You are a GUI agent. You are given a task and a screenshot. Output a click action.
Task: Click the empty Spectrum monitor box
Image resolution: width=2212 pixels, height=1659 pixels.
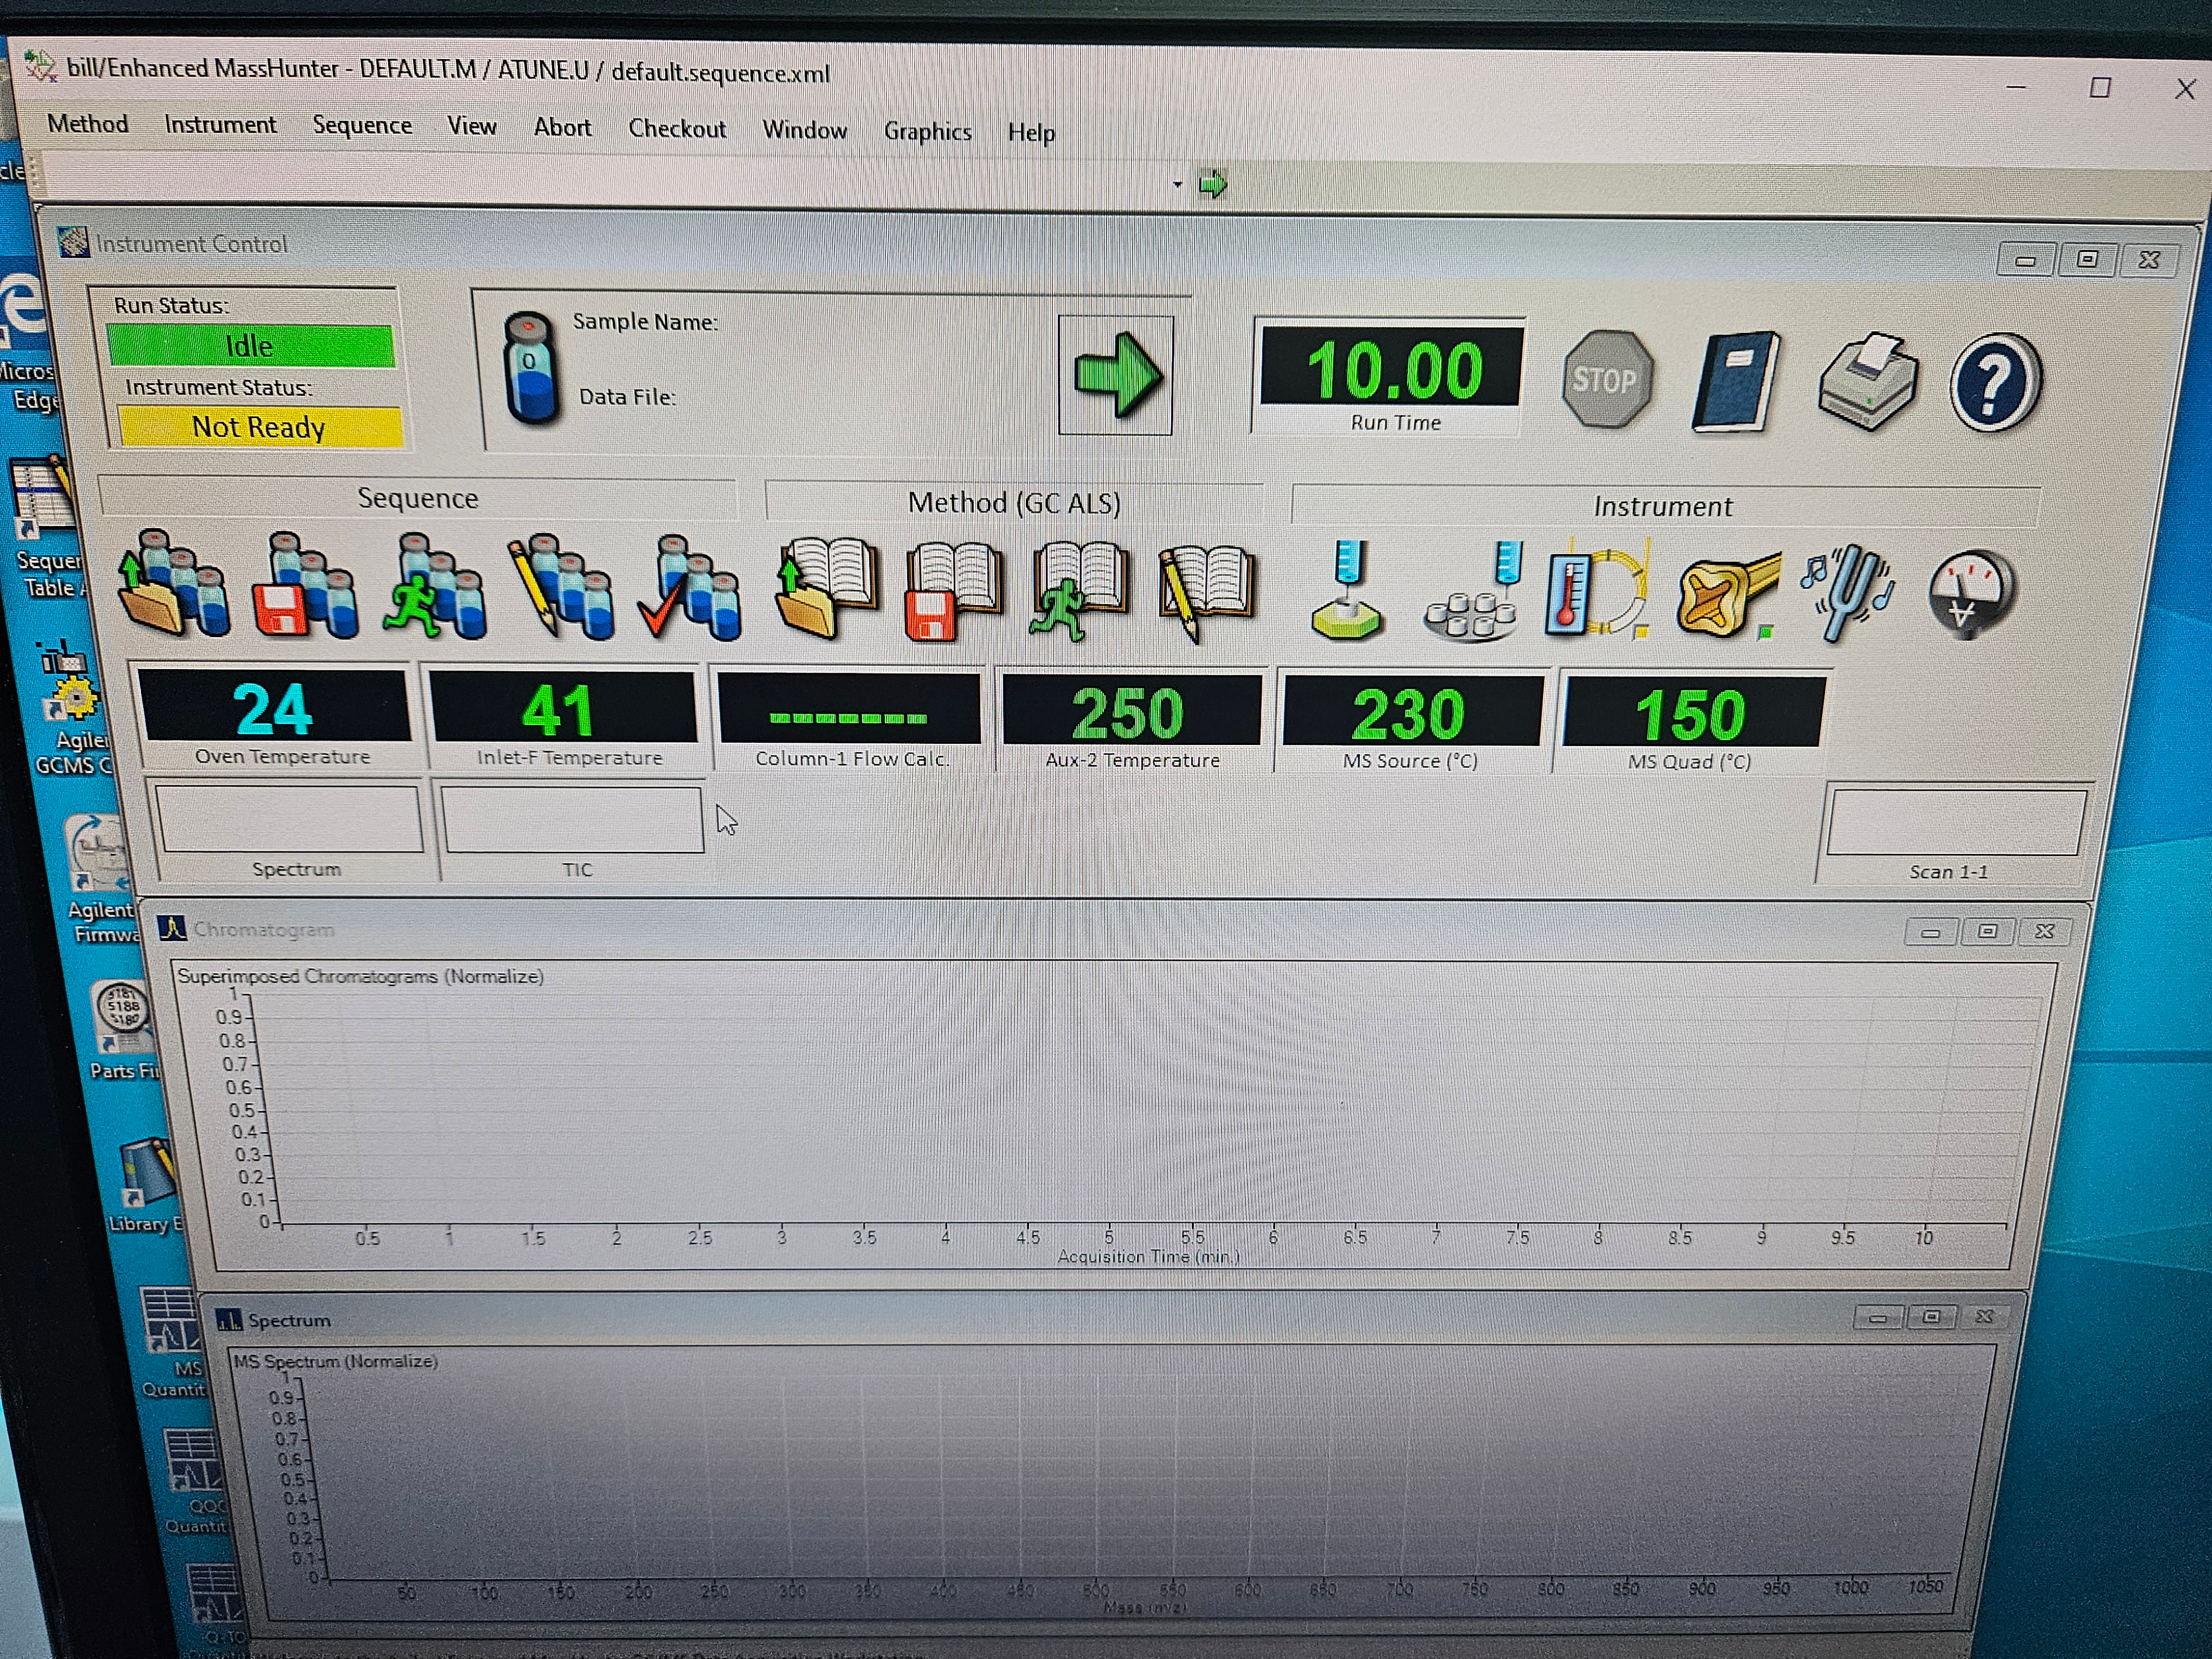(289, 819)
